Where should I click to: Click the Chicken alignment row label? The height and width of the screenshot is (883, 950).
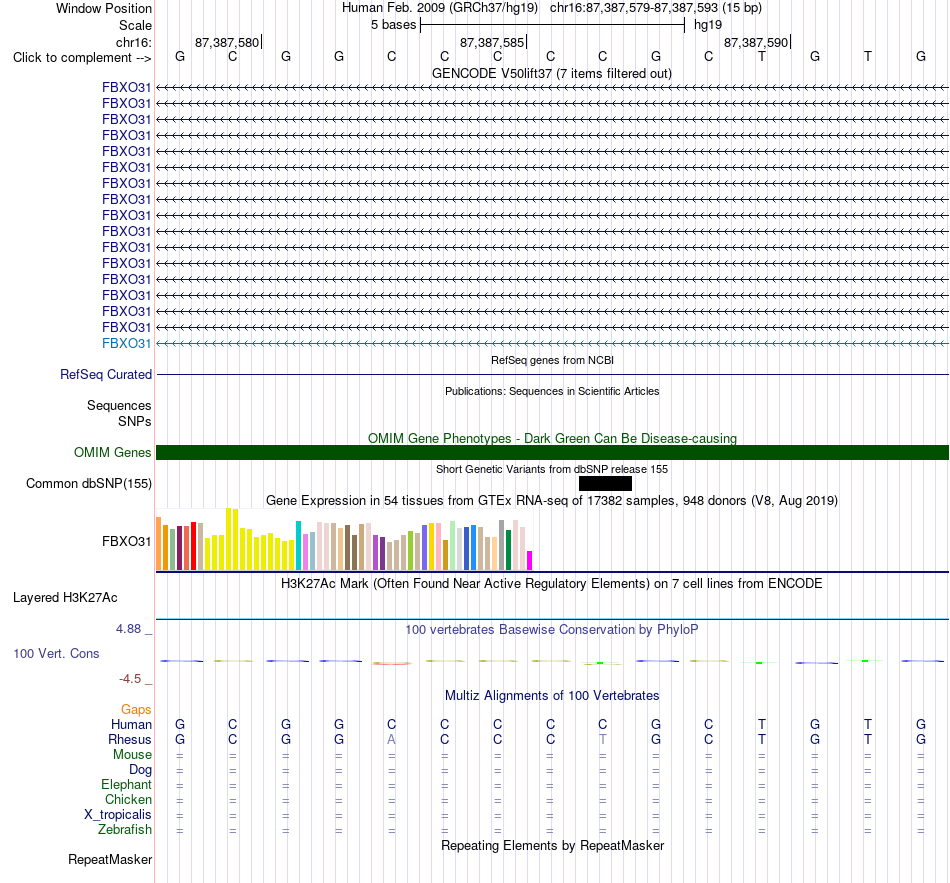pyautogui.click(x=128, y=800)
